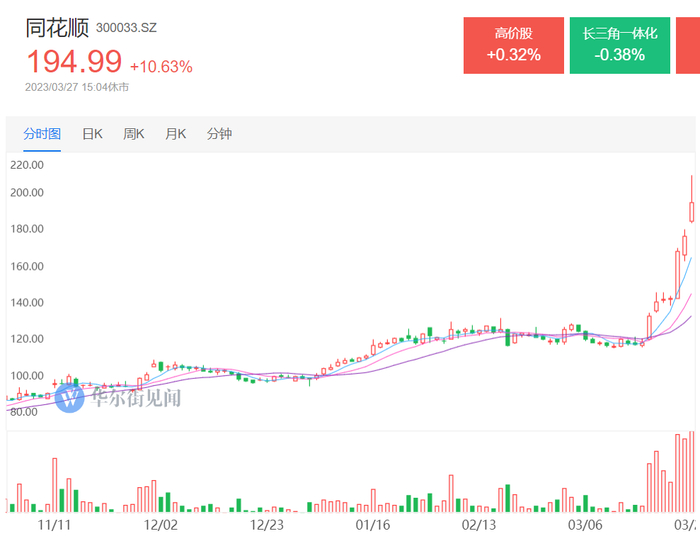Click the 同花顺 stock name

[57, 27]
